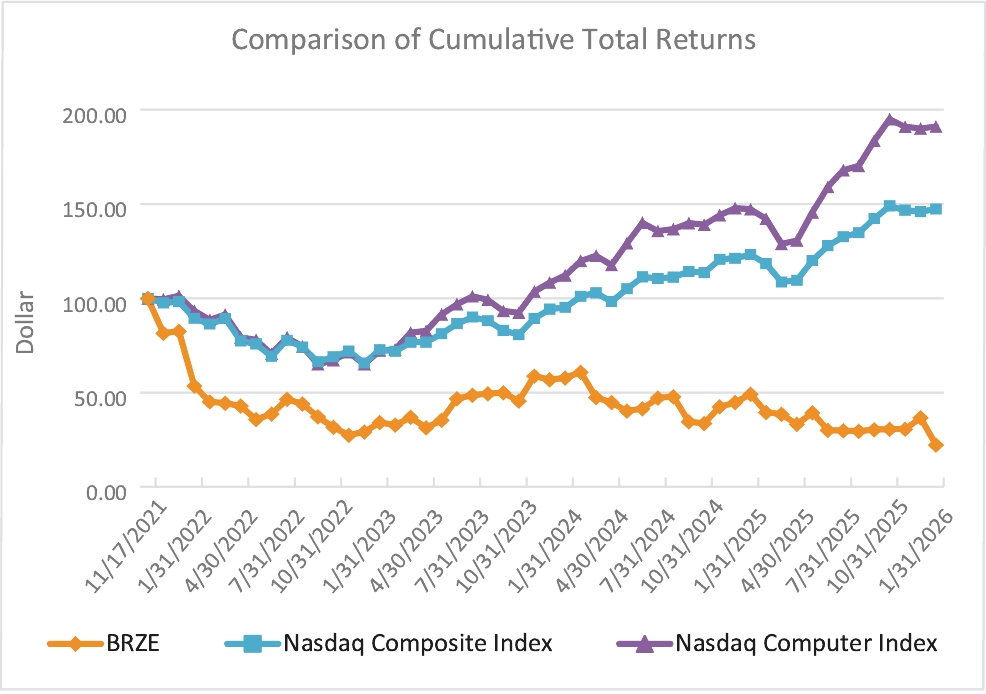The image size is (986, 694).
Task: Click the orange BRZE legend diamond marker
Action: coord(75,644)
